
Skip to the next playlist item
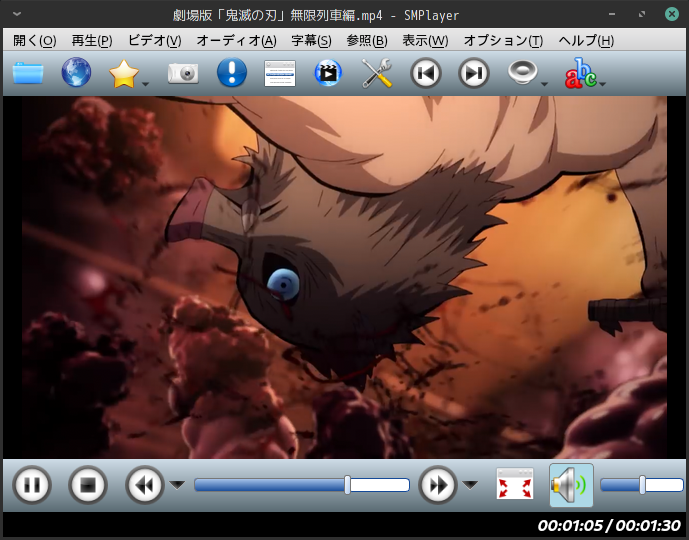point(474,73)
